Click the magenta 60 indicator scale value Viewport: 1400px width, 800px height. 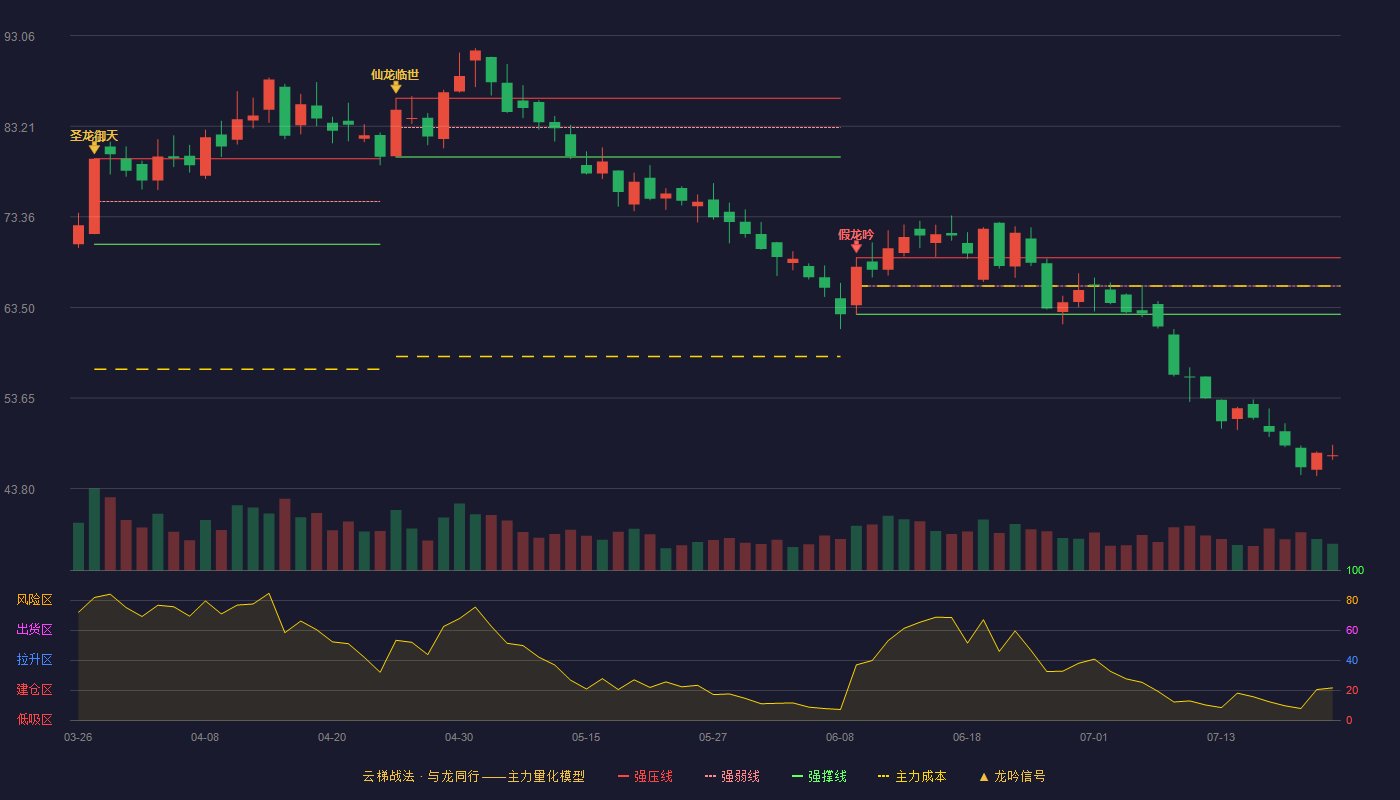1352,630
